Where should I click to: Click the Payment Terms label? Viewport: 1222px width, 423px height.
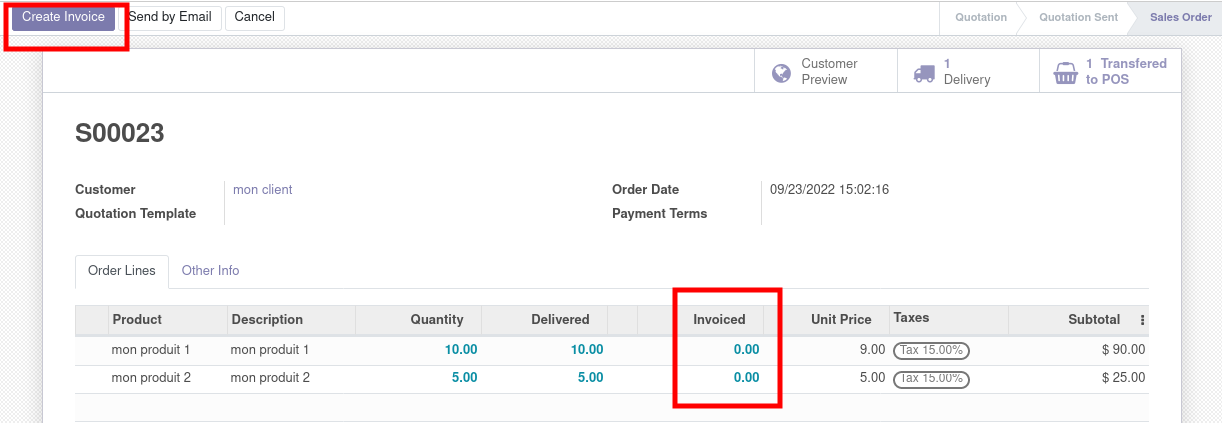coord(660,213)
